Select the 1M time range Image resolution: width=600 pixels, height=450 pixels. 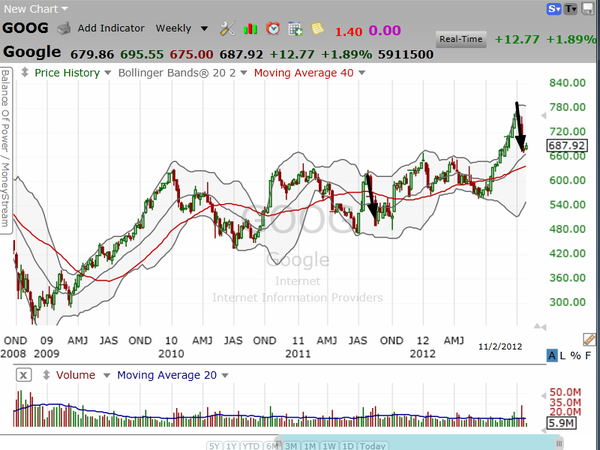point(310,446)
